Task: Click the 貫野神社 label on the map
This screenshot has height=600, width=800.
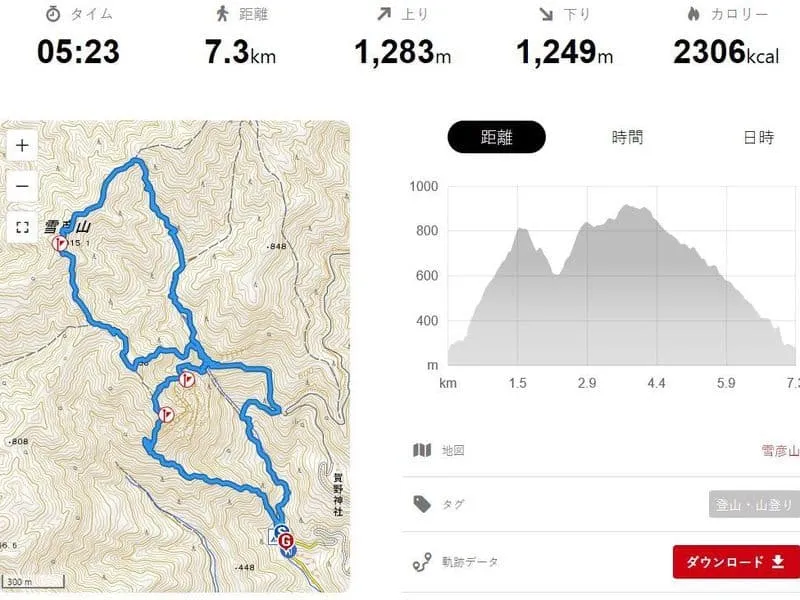Action: pos(338,496)
